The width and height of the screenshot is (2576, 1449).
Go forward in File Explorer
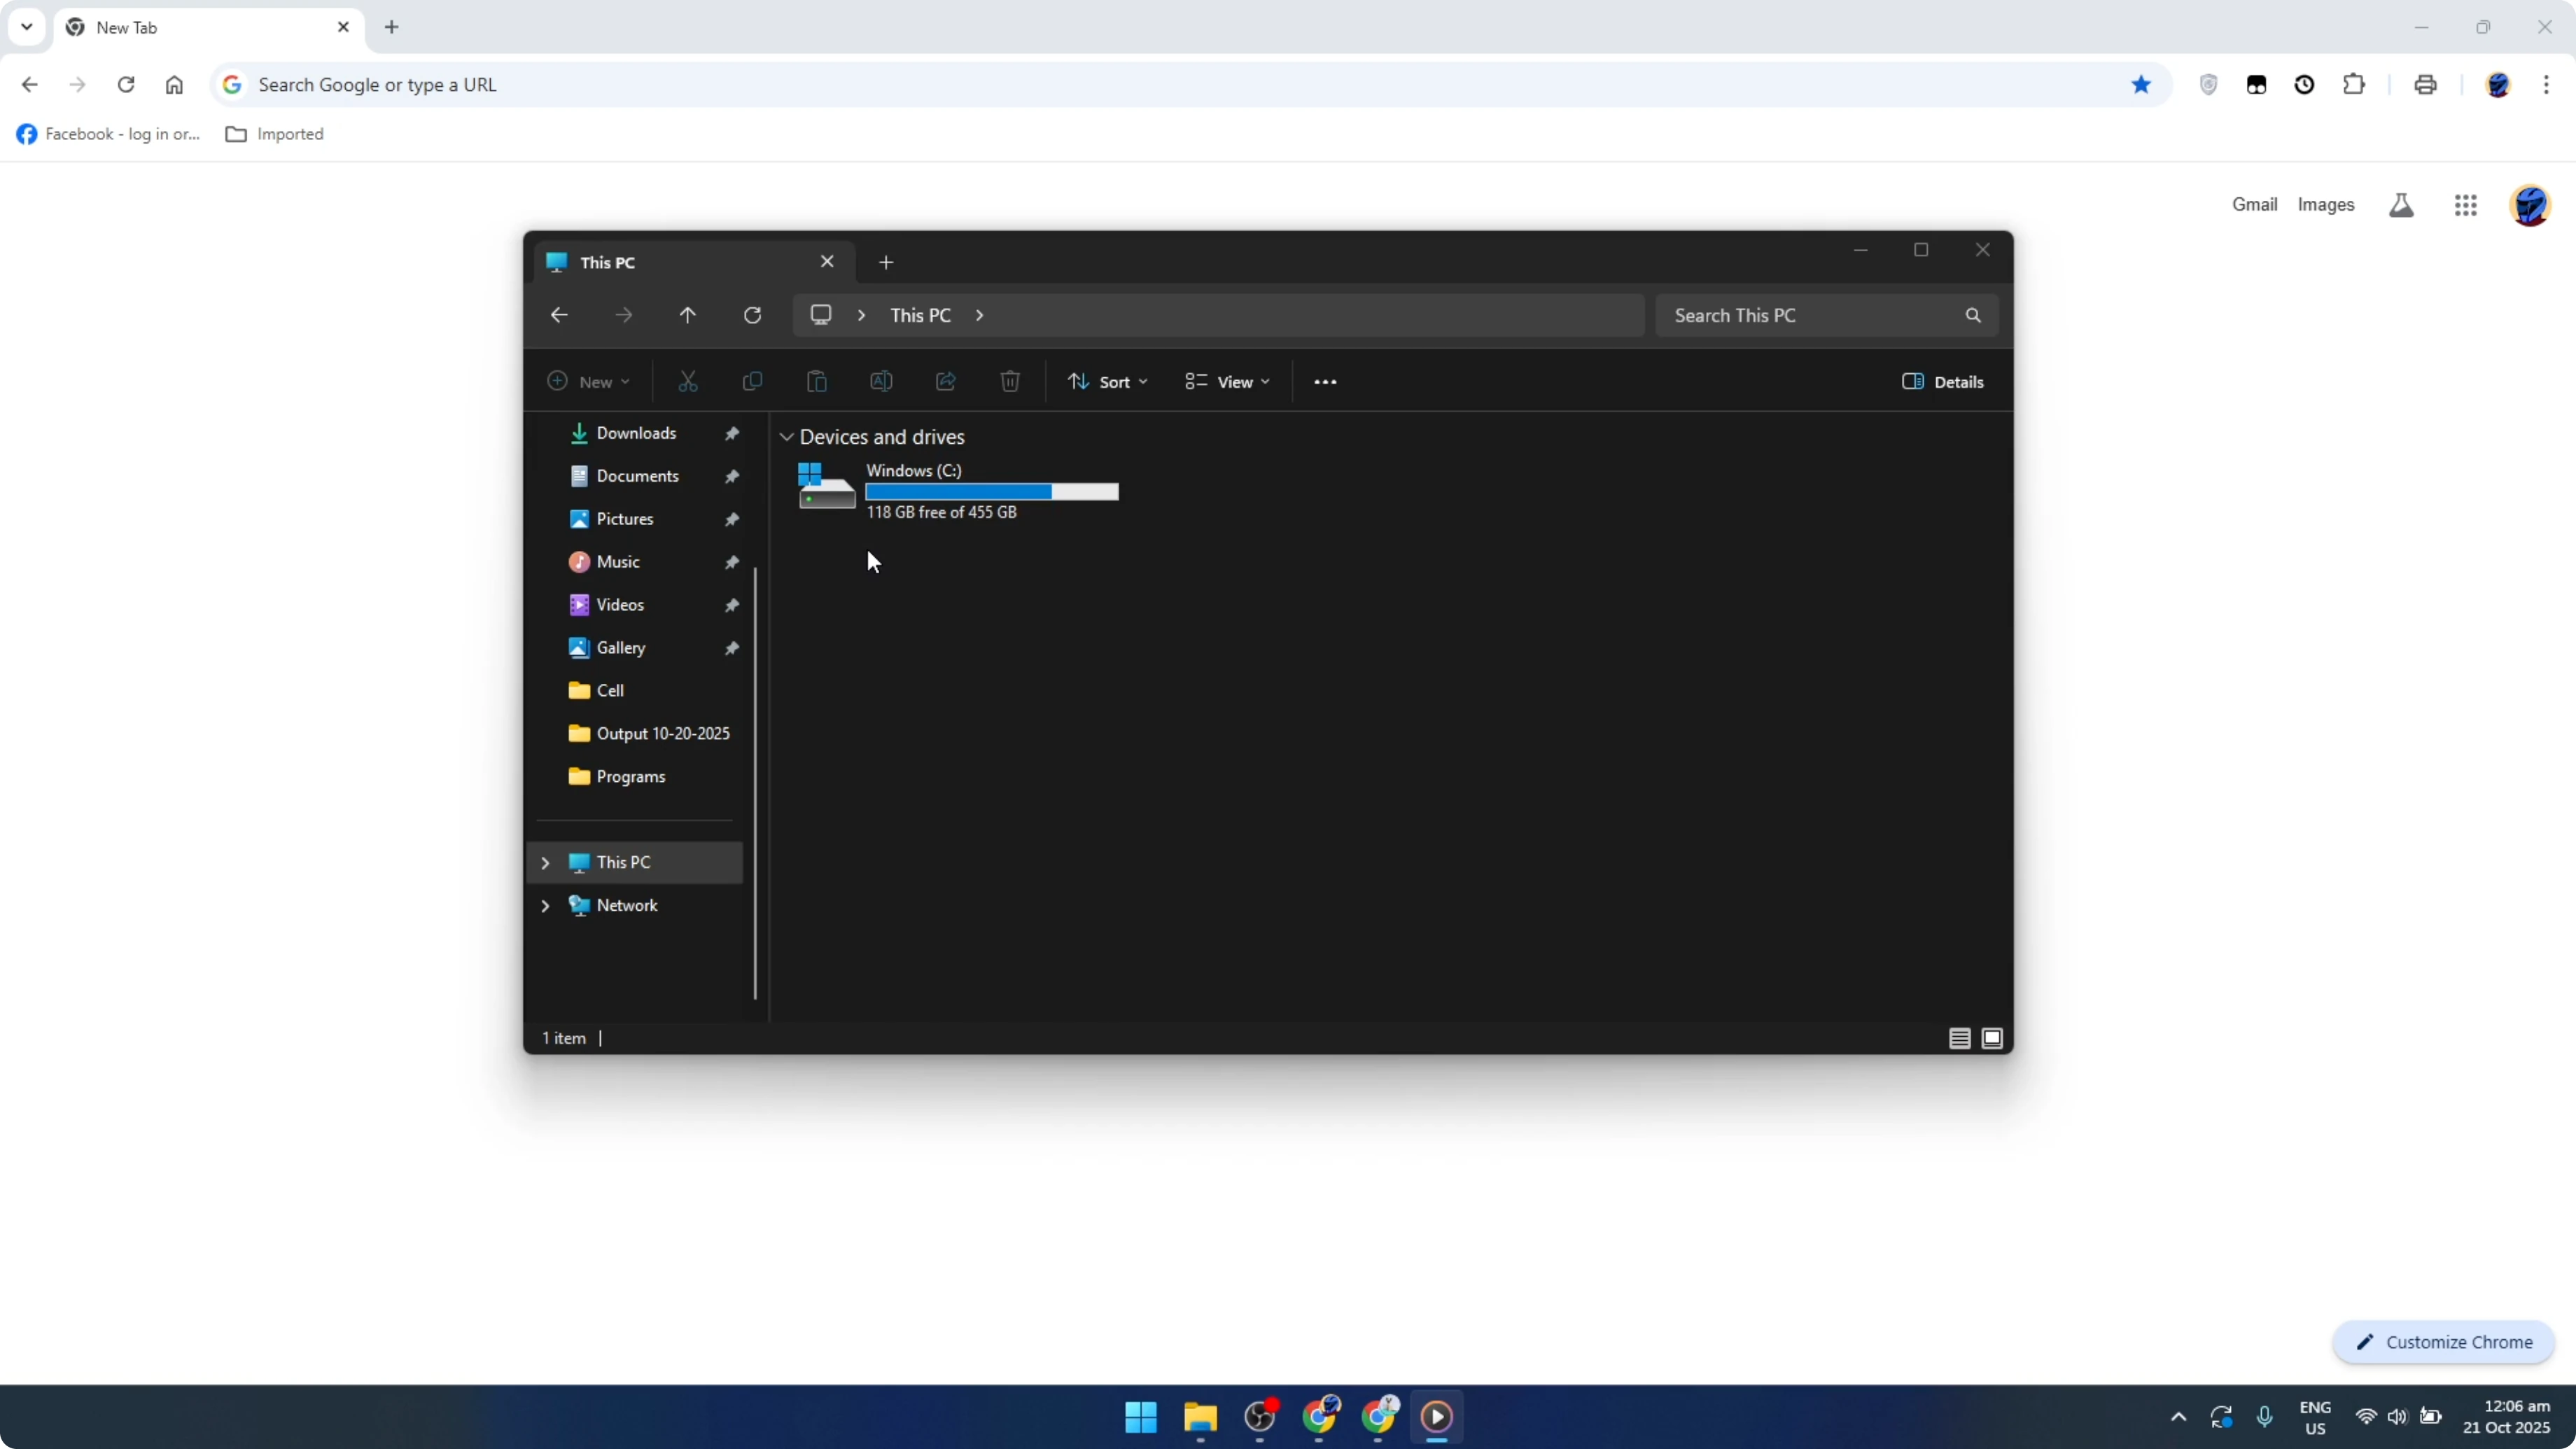pos(624,315)
